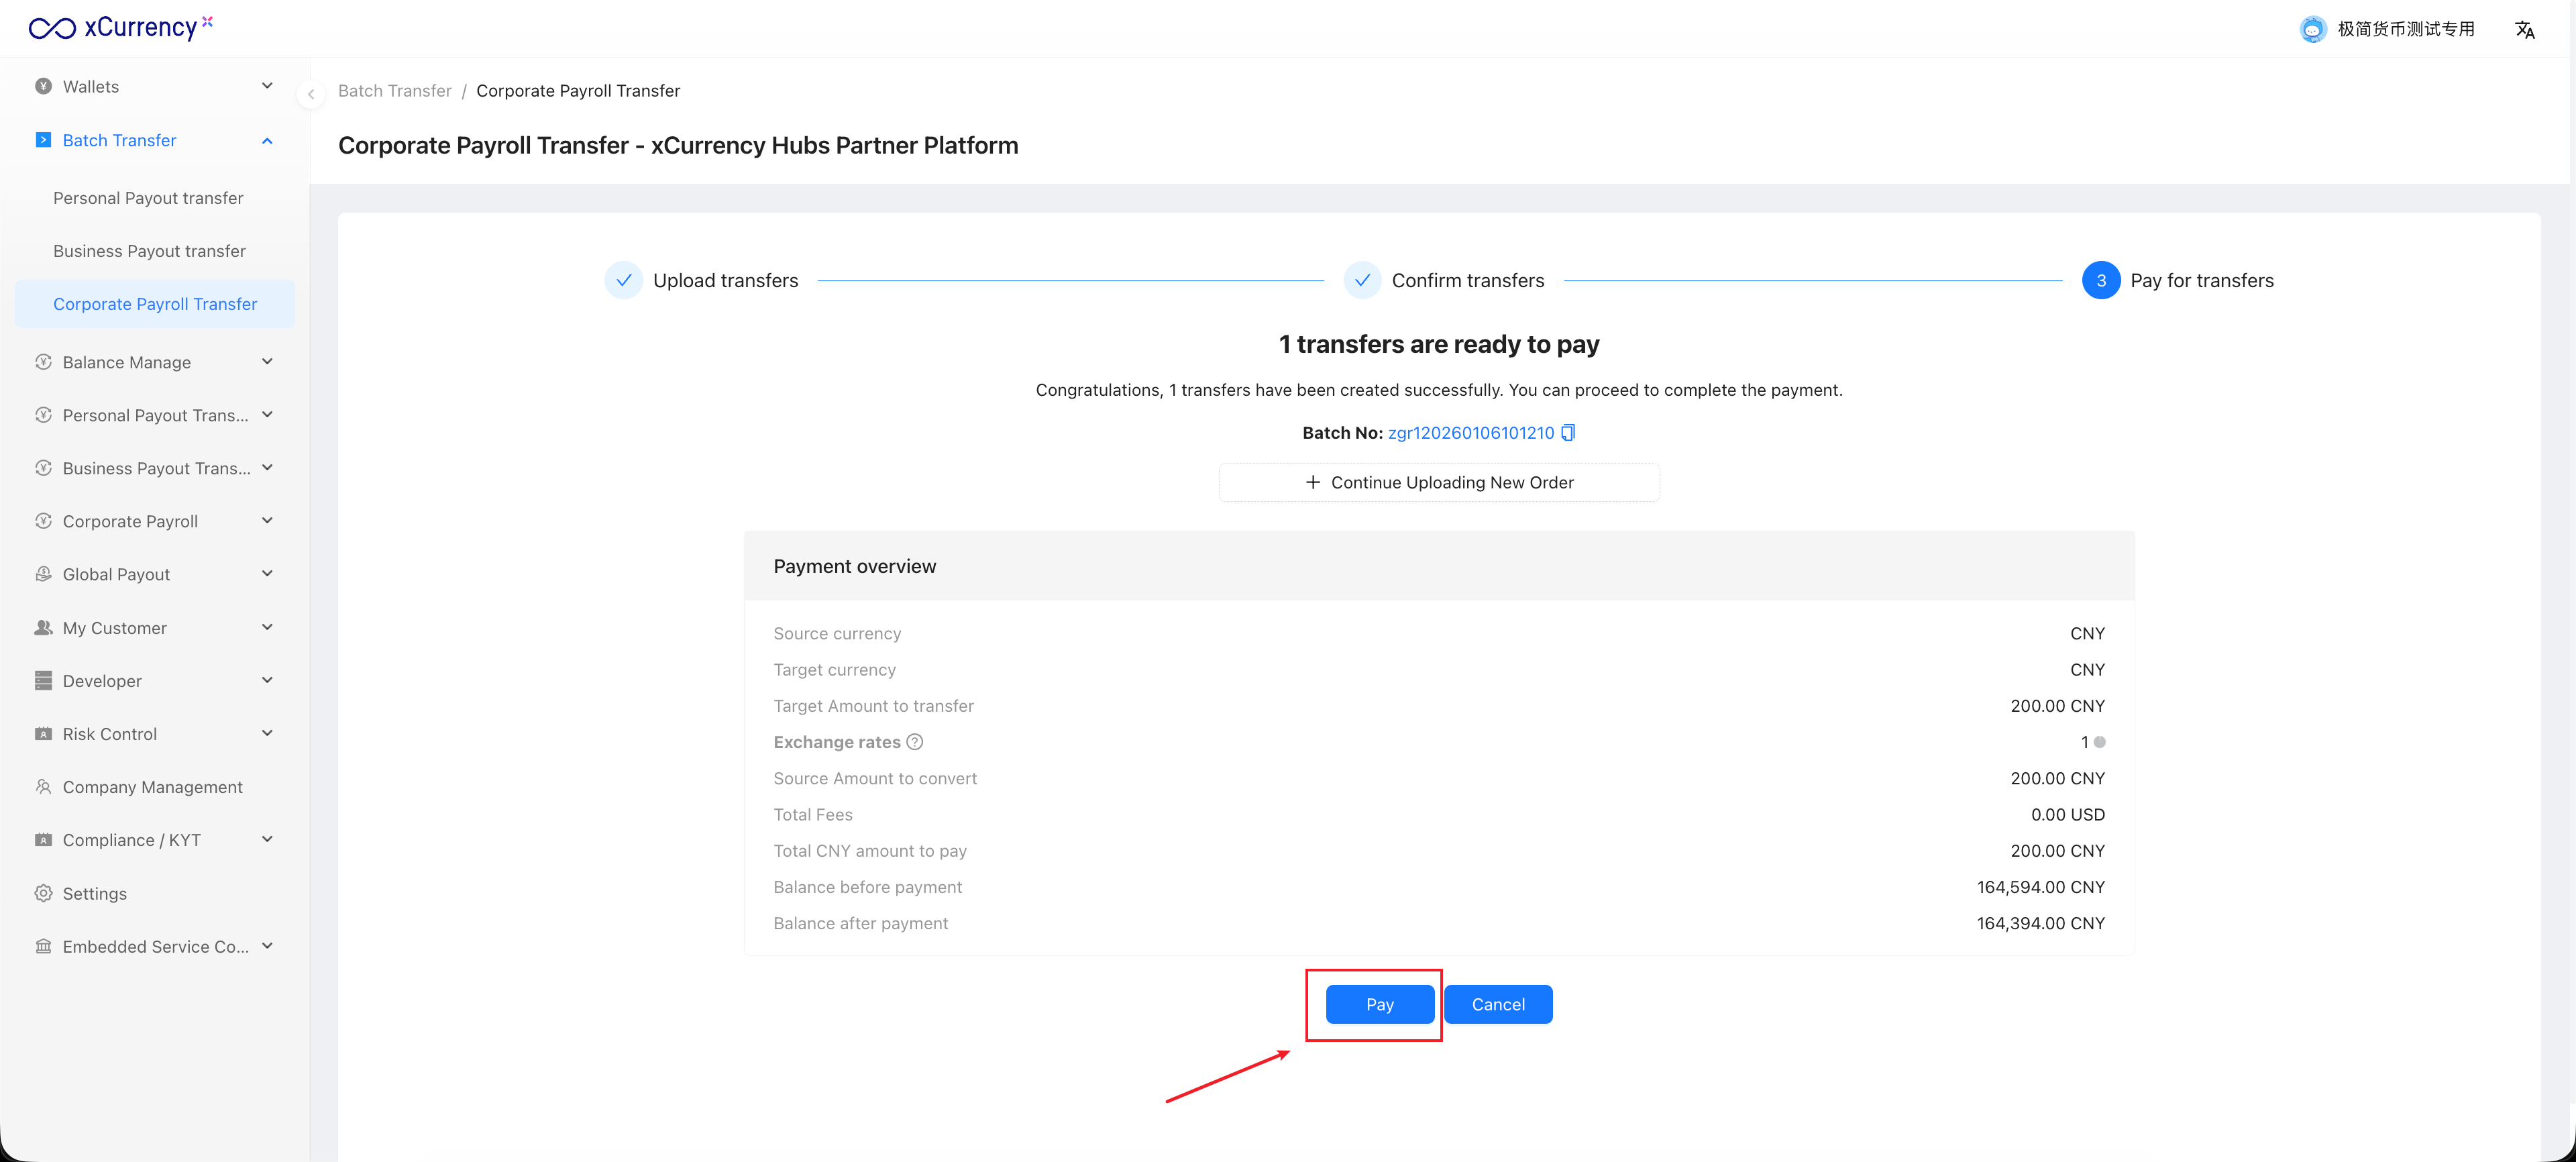Collapse the sidebar with the arrow handle
This screenshot has height=1162, width=2576.
[x=311, y=94]
